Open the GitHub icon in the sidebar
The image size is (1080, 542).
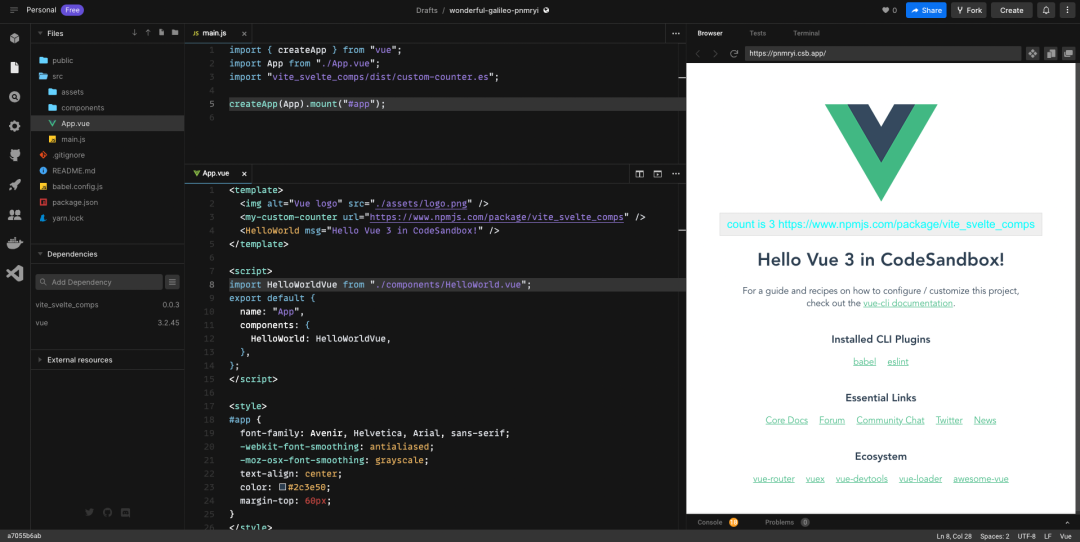pyautogui.click(x=14, y=156)
